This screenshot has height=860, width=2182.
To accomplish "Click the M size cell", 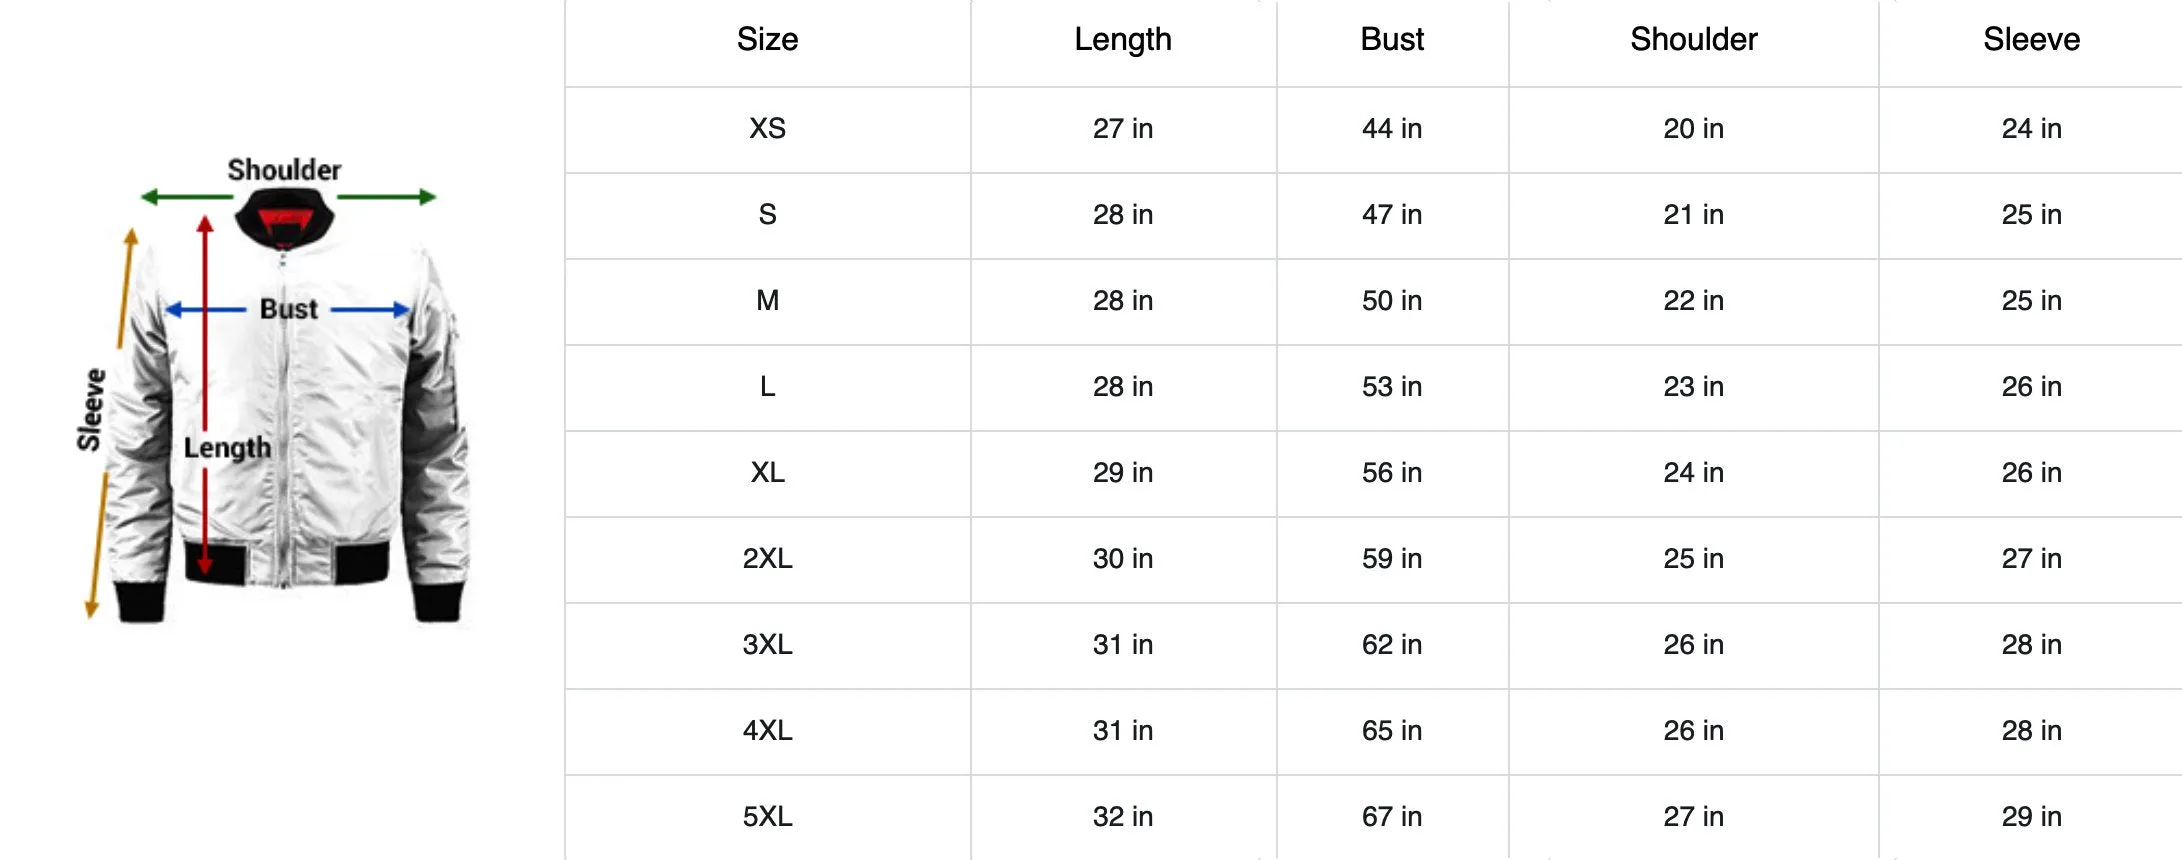I will [x=767, y=300].
